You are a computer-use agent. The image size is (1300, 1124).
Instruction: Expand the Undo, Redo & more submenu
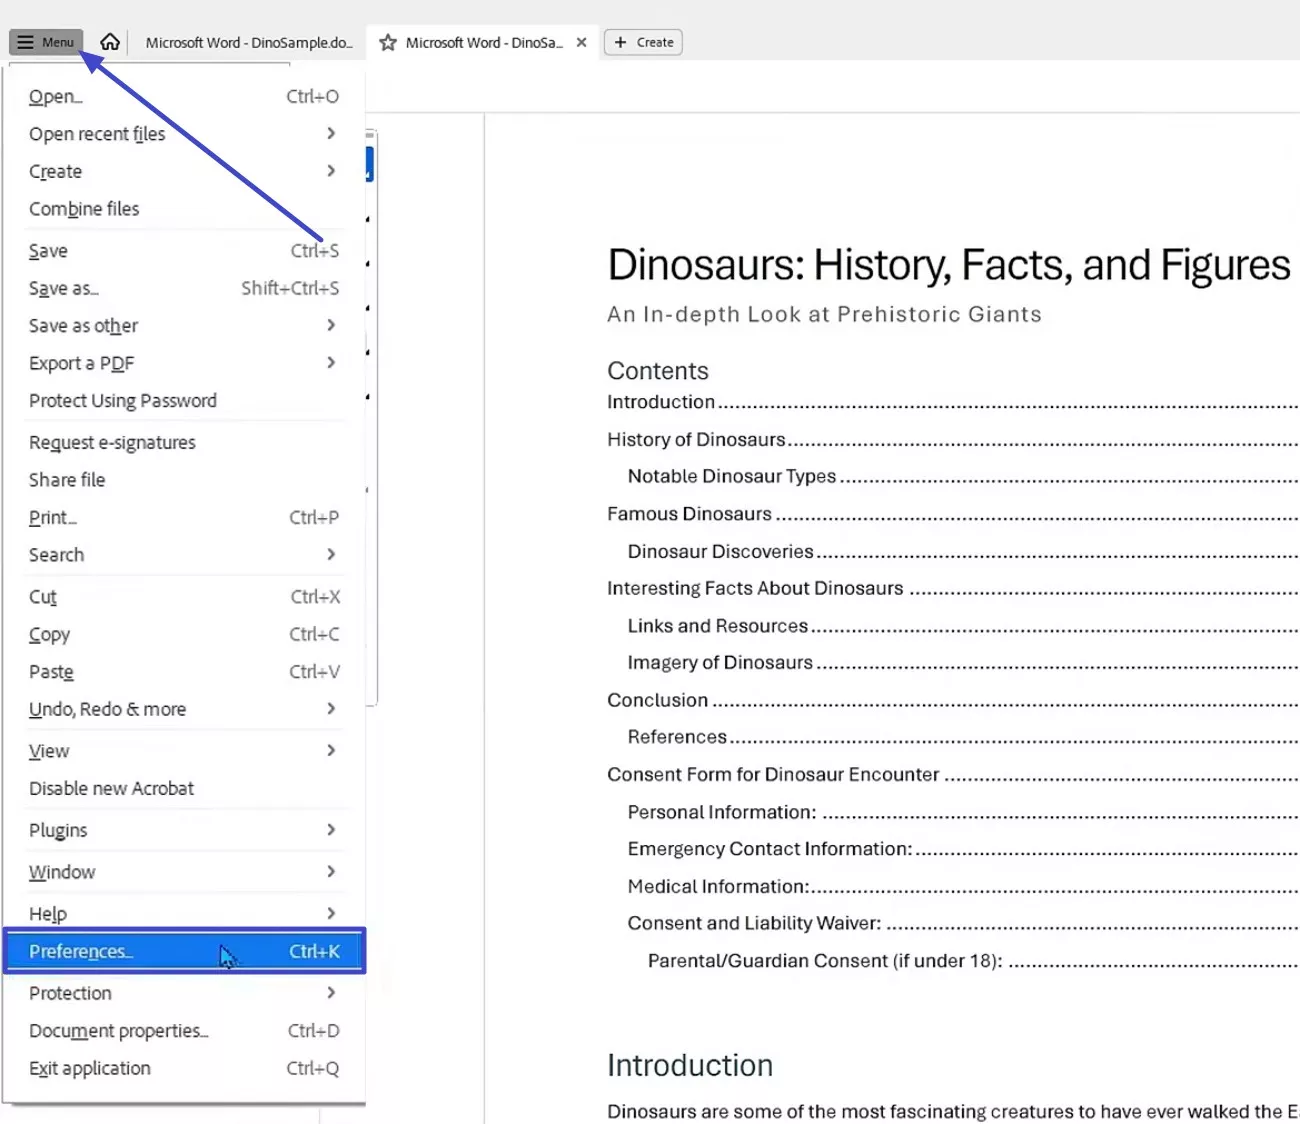pos(107,709)
